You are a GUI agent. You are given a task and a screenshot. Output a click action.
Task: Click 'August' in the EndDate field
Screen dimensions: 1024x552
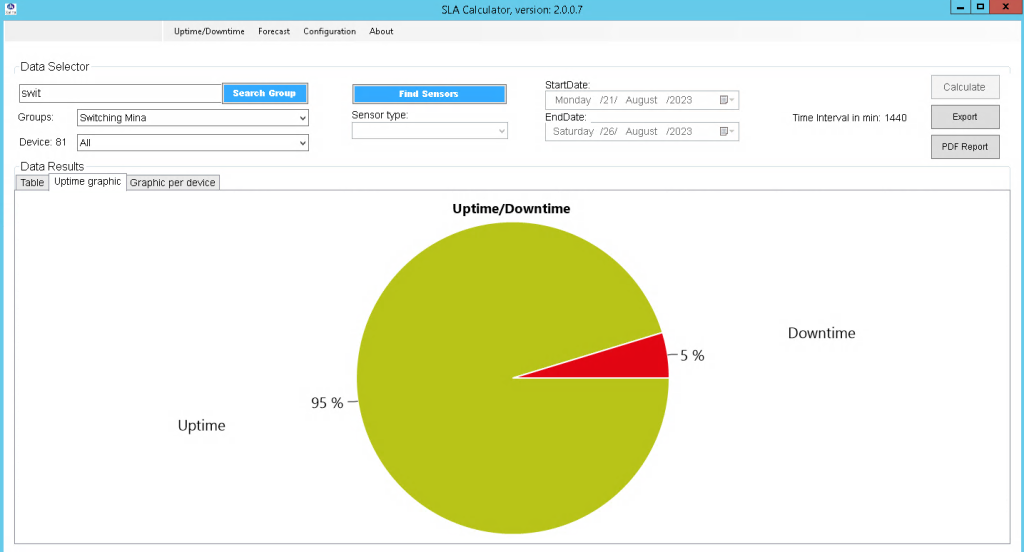pyautogui.click(x=641, y=131)
